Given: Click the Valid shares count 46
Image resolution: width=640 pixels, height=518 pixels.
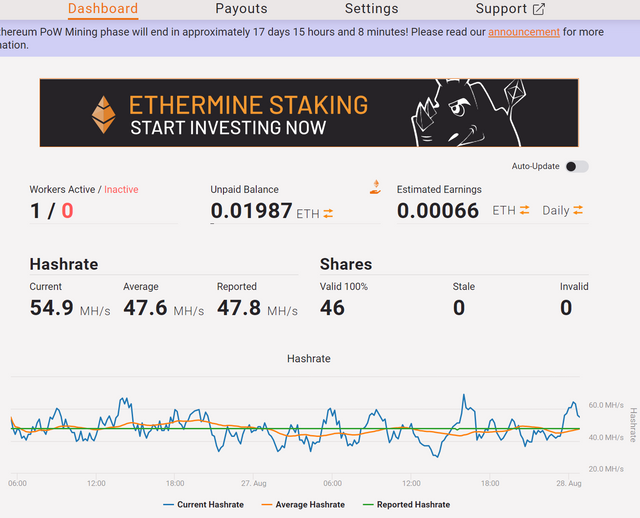Looking at the screenshot, I should (332, 308).
